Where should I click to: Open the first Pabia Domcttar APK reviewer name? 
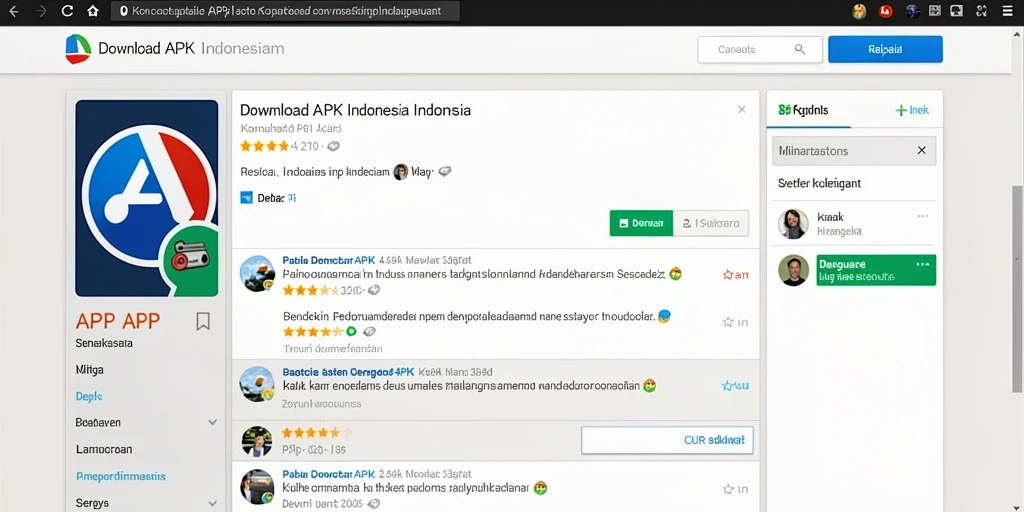point(328,260)
